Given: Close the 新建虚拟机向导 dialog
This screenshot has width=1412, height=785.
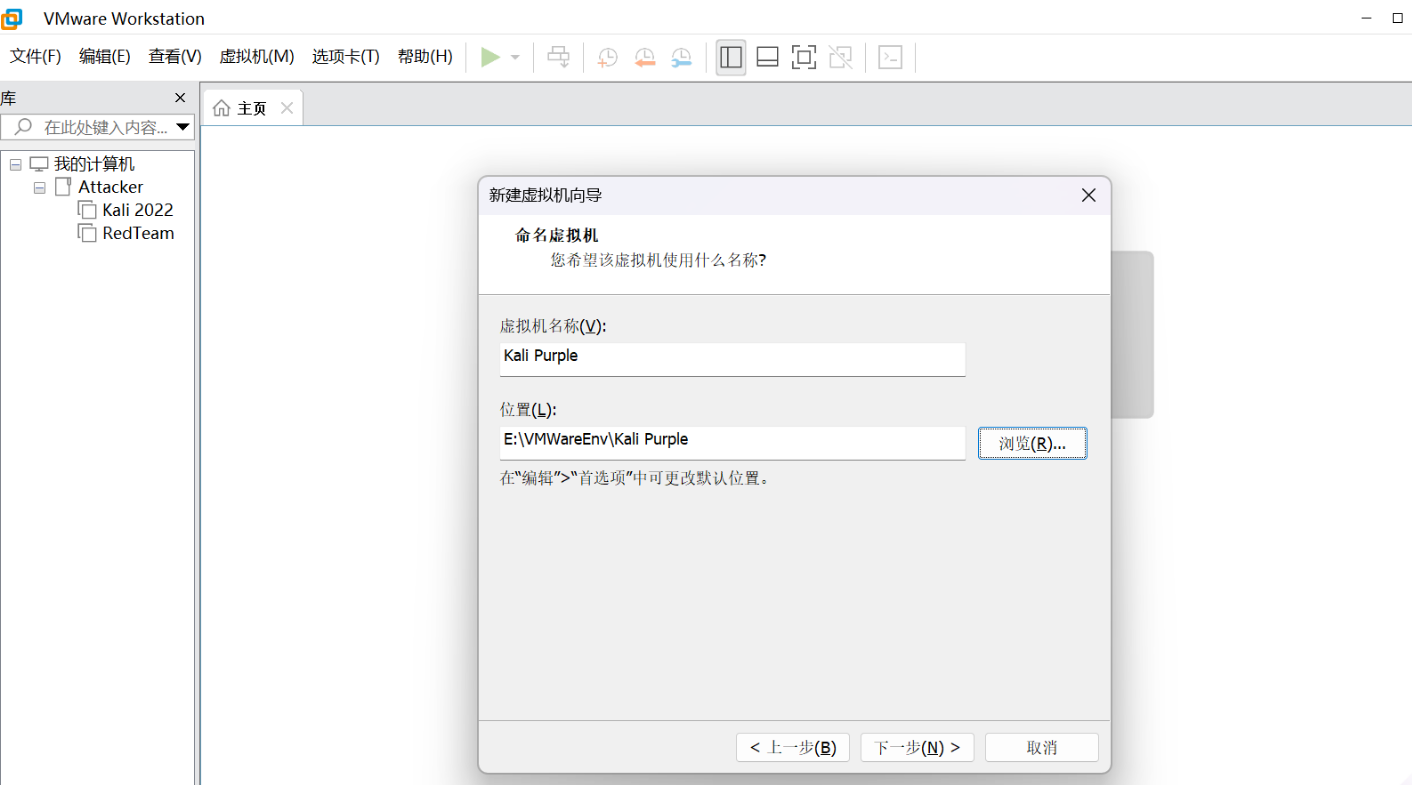Looking at the screenshot, I should [1089, 195].
